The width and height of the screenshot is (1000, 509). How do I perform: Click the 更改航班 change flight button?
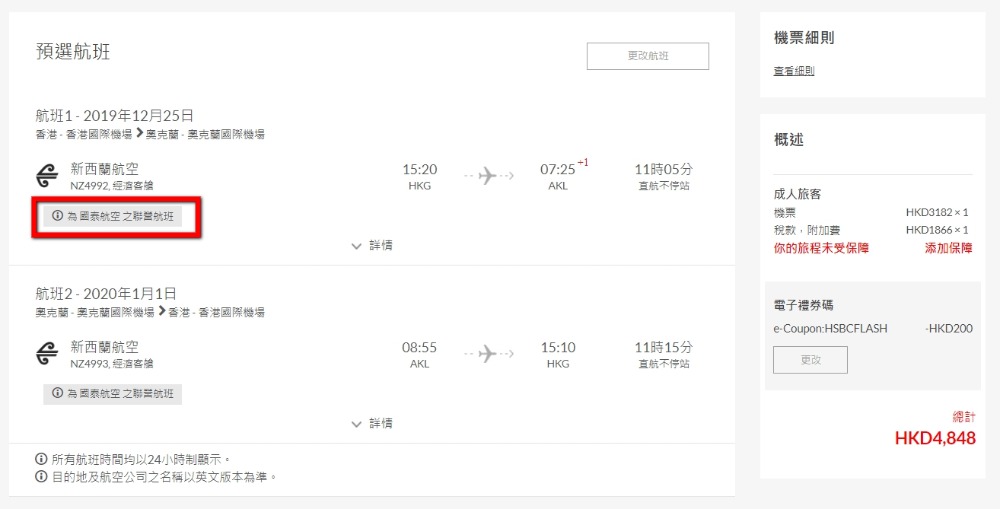tap(648, 56)
